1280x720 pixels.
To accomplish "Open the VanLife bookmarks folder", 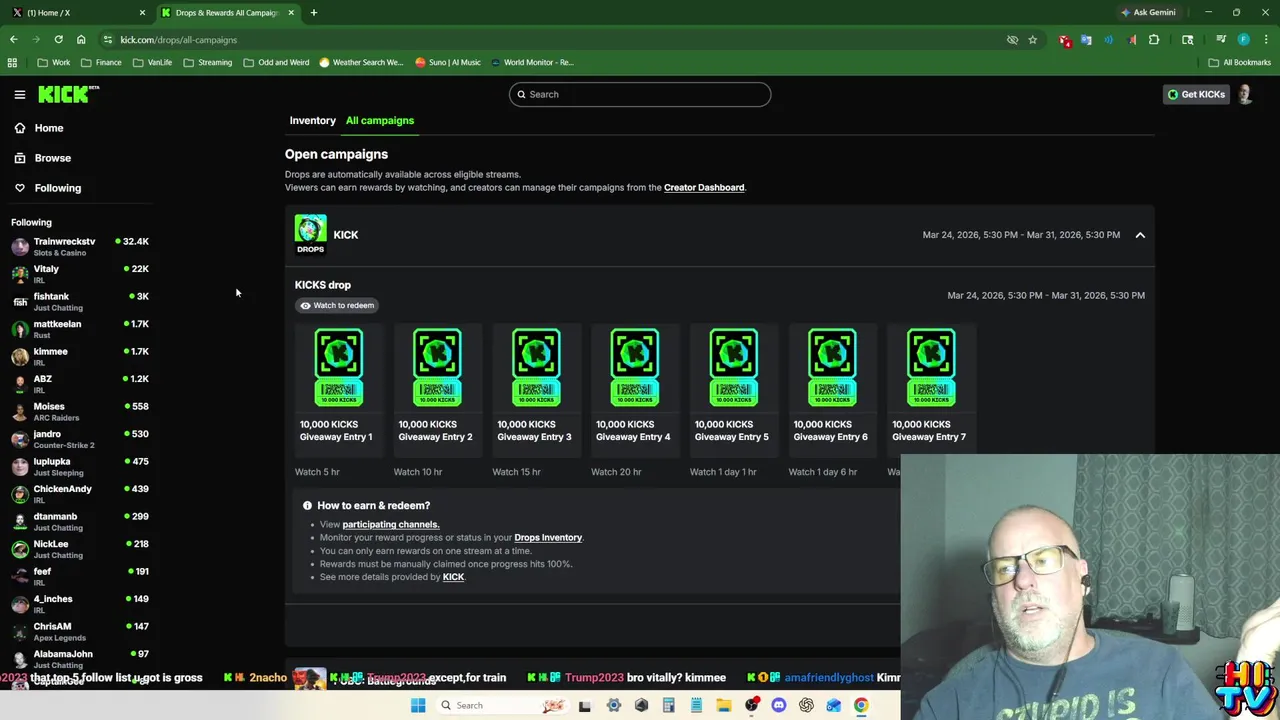I will pos(152,62).
